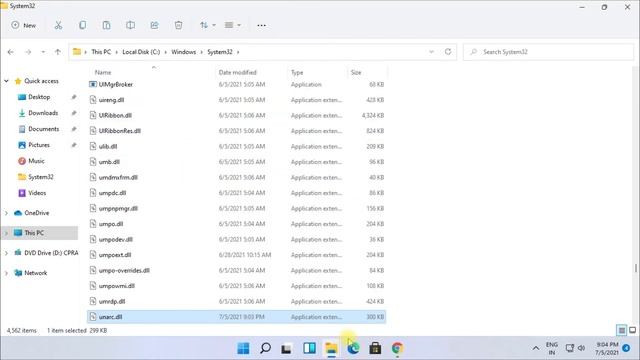Open recent locations dropdown chevron
This screenshot has height=360, width=640.
43,52
